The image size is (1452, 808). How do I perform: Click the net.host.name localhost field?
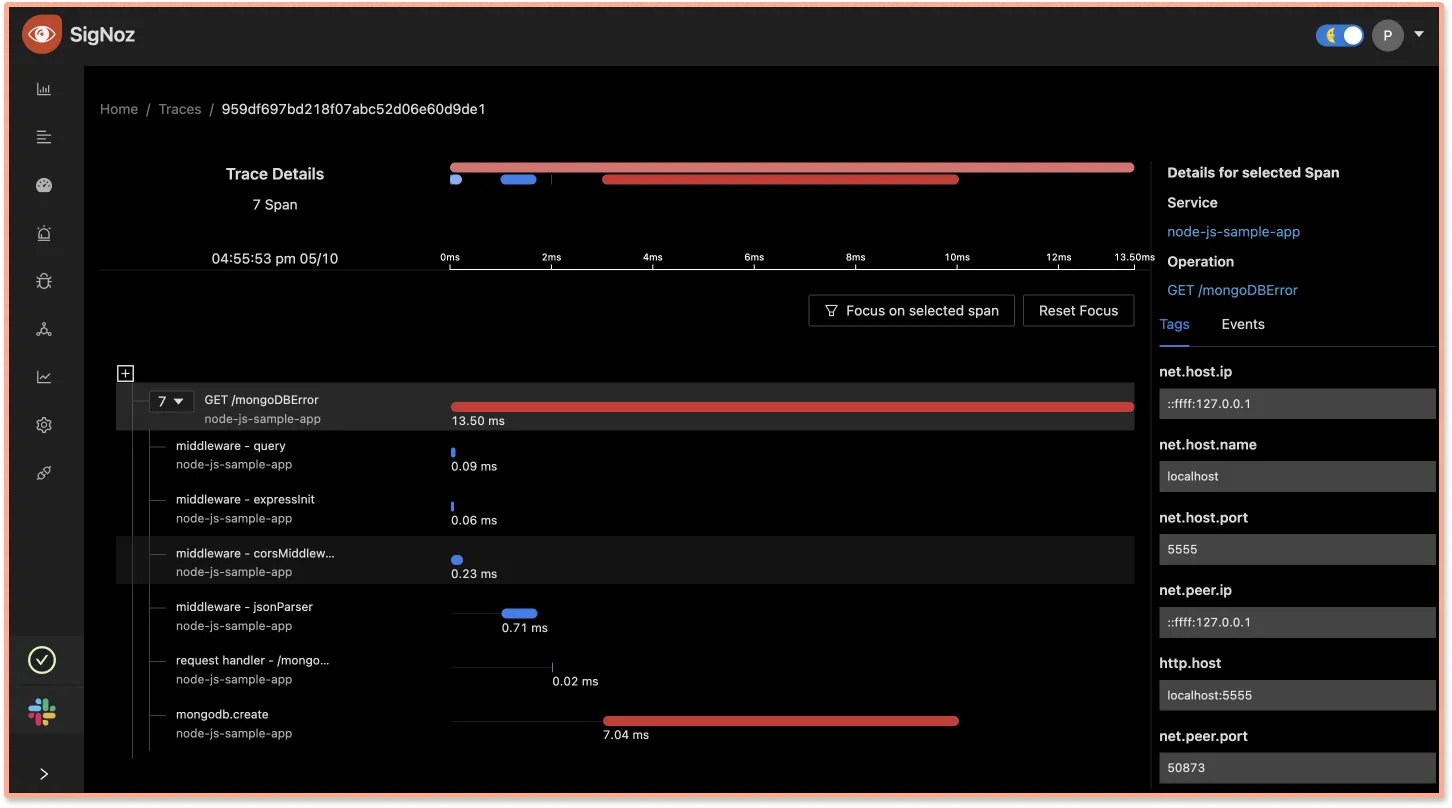pyautogui.click(x=1297, y=476)
